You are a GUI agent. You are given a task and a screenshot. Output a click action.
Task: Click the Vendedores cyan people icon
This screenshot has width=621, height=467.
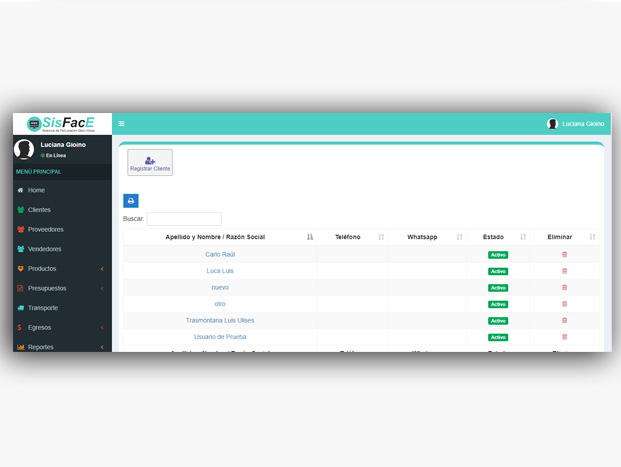click(21, 249)
